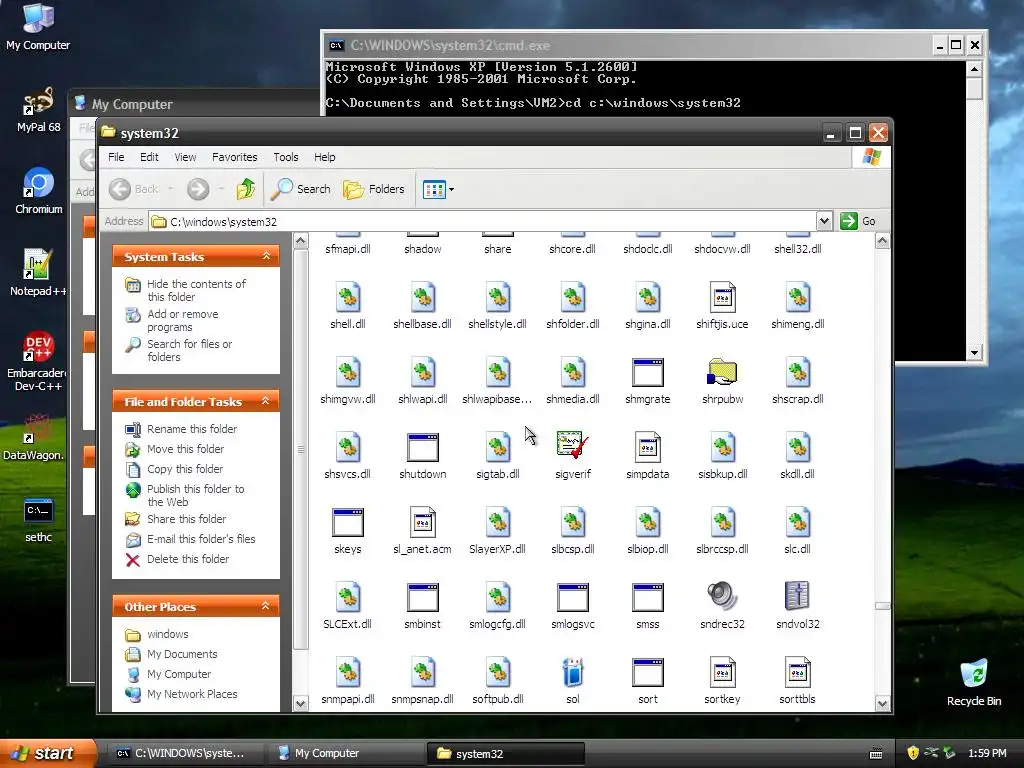Click Add or remove programs link
1024x768 pixels.
point(183,320)
